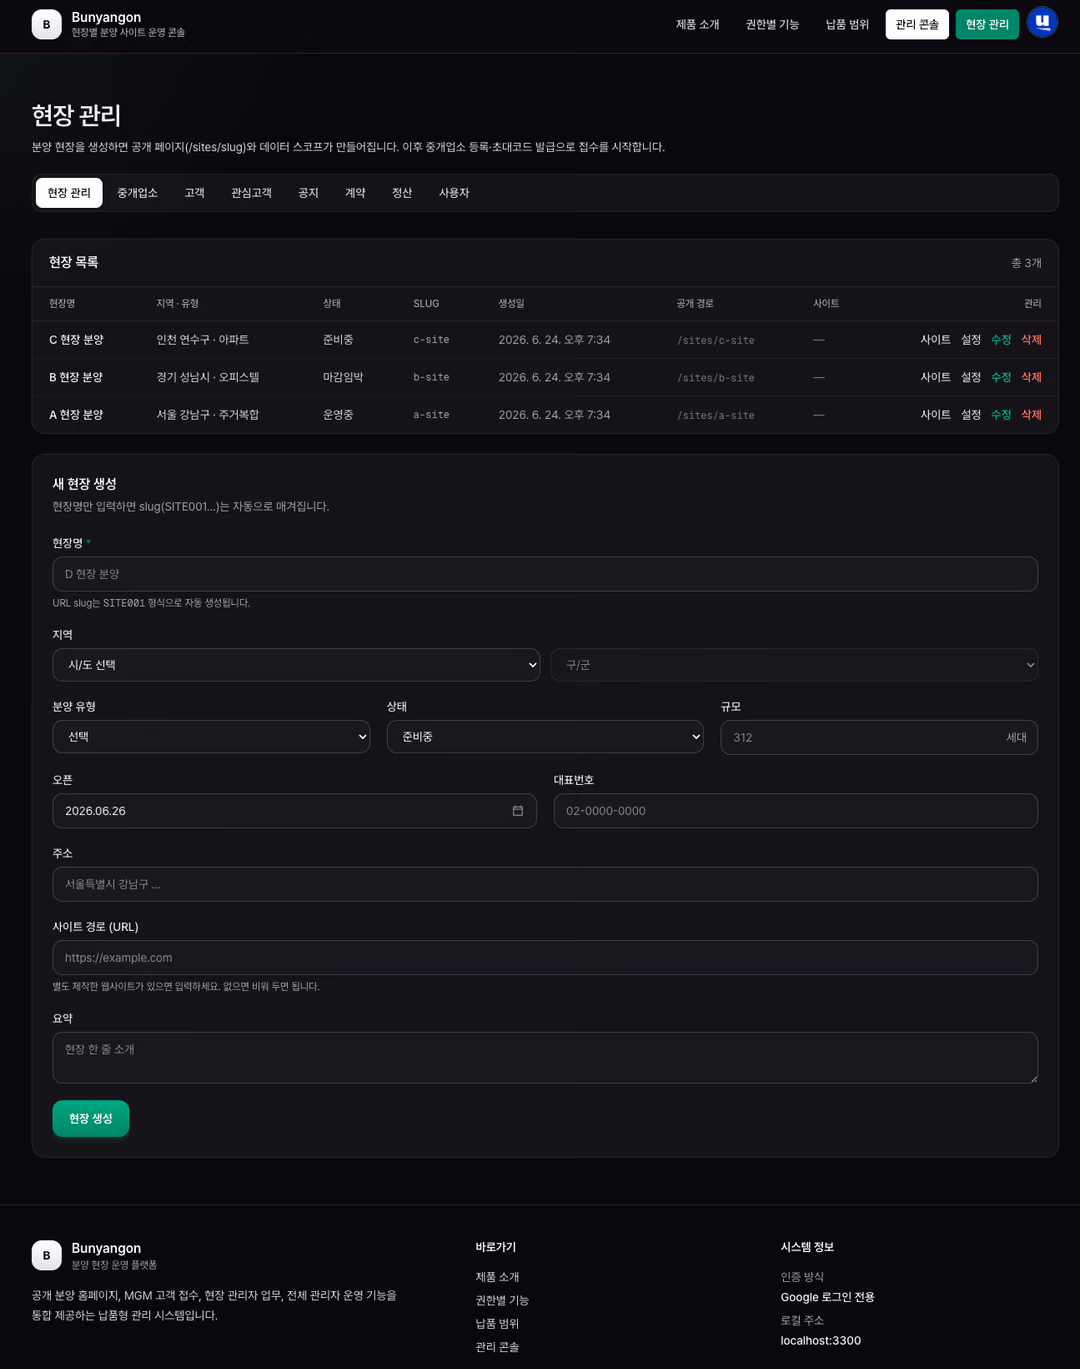Image resolution: width=1080 pixels, height=1369 pixels.
Task: Switch to the 계약 tab
Action: [x=355, y=193]
